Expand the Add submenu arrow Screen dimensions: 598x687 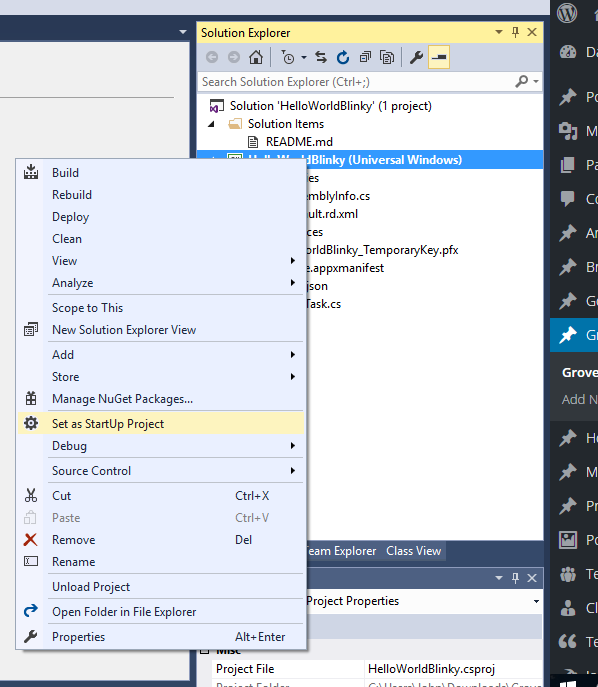293,354
